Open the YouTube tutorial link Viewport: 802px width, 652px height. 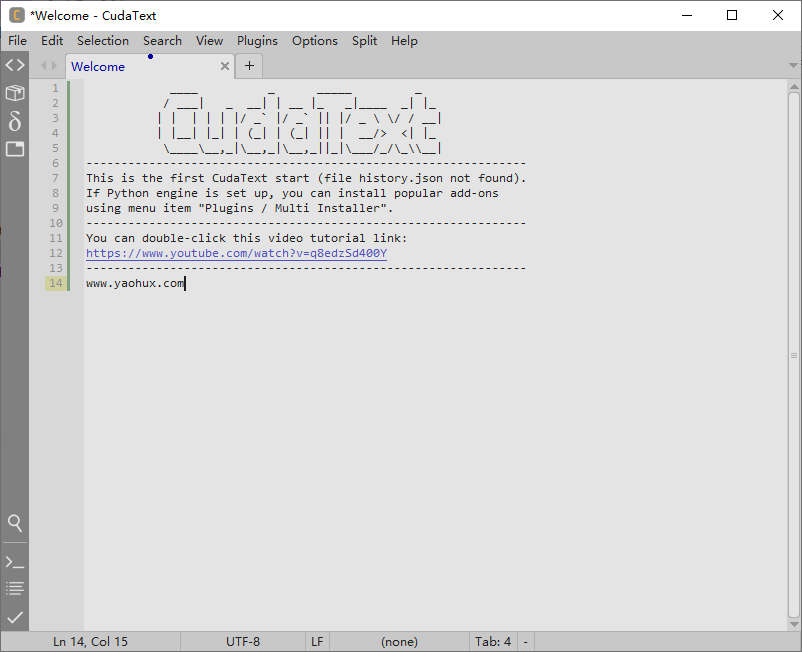point(233,253)
